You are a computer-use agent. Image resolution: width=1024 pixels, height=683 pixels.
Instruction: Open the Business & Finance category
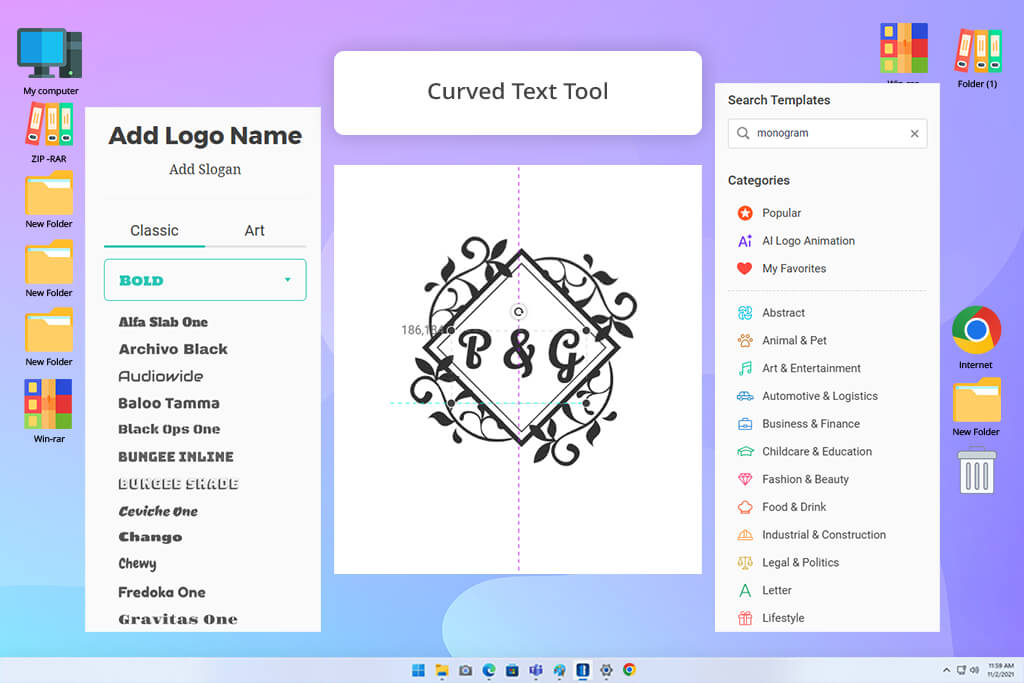pos(798,424)
